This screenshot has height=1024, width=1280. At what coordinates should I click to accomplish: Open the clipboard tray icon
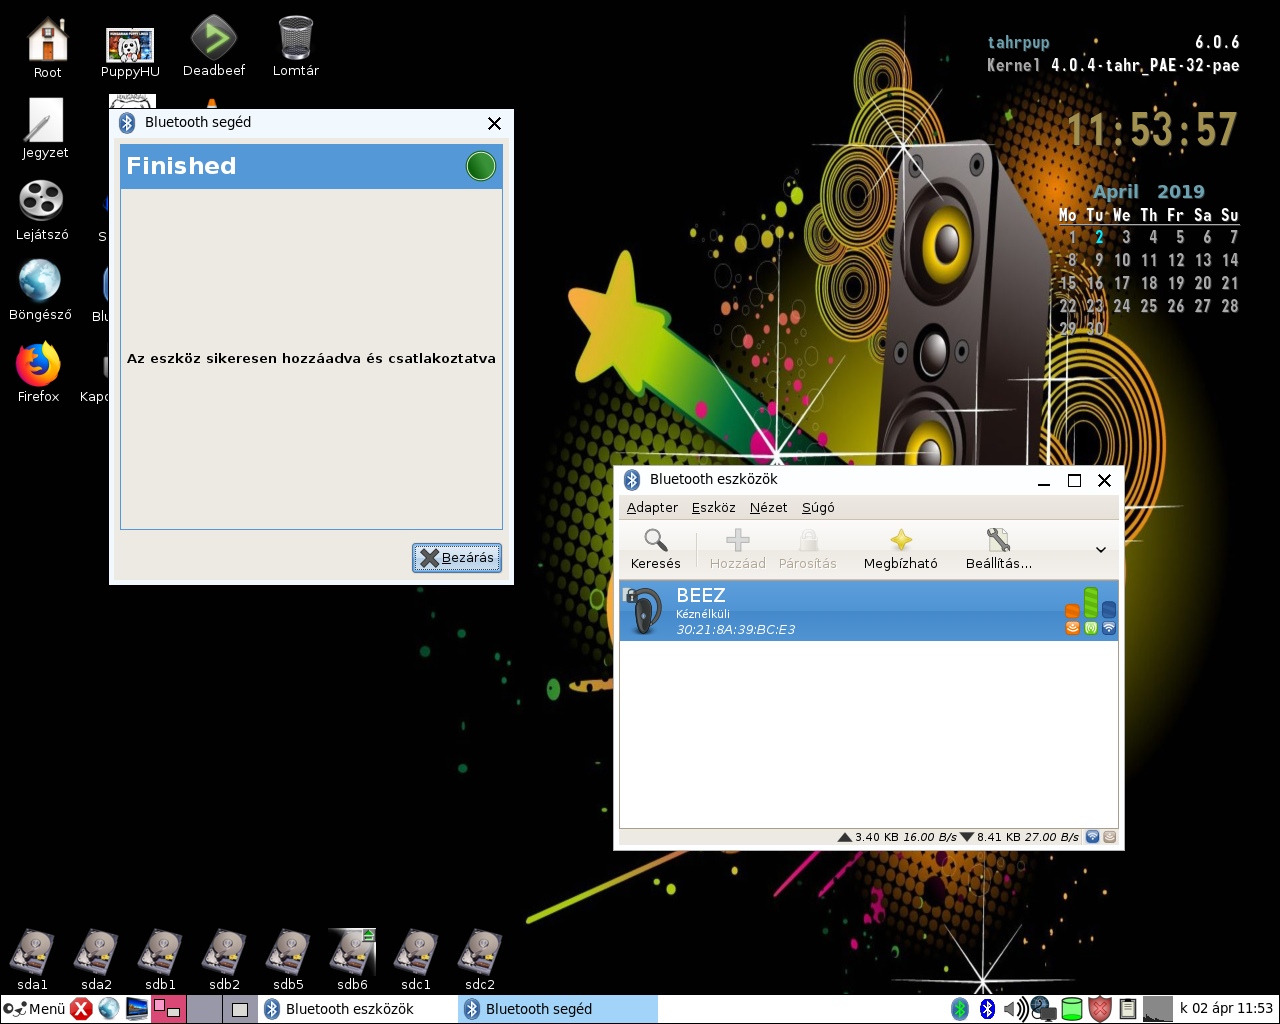pyautogui.click(x=1127, y=1009)
